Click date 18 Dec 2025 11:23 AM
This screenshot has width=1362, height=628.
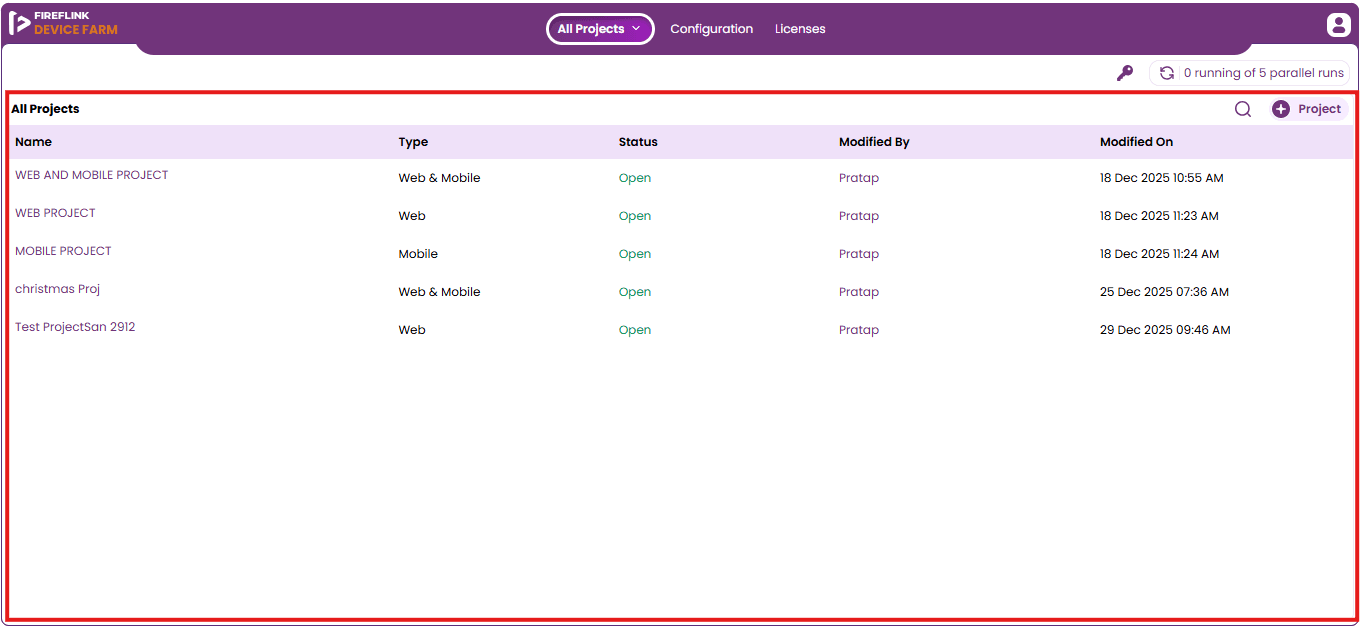[x=1159, y=216]
